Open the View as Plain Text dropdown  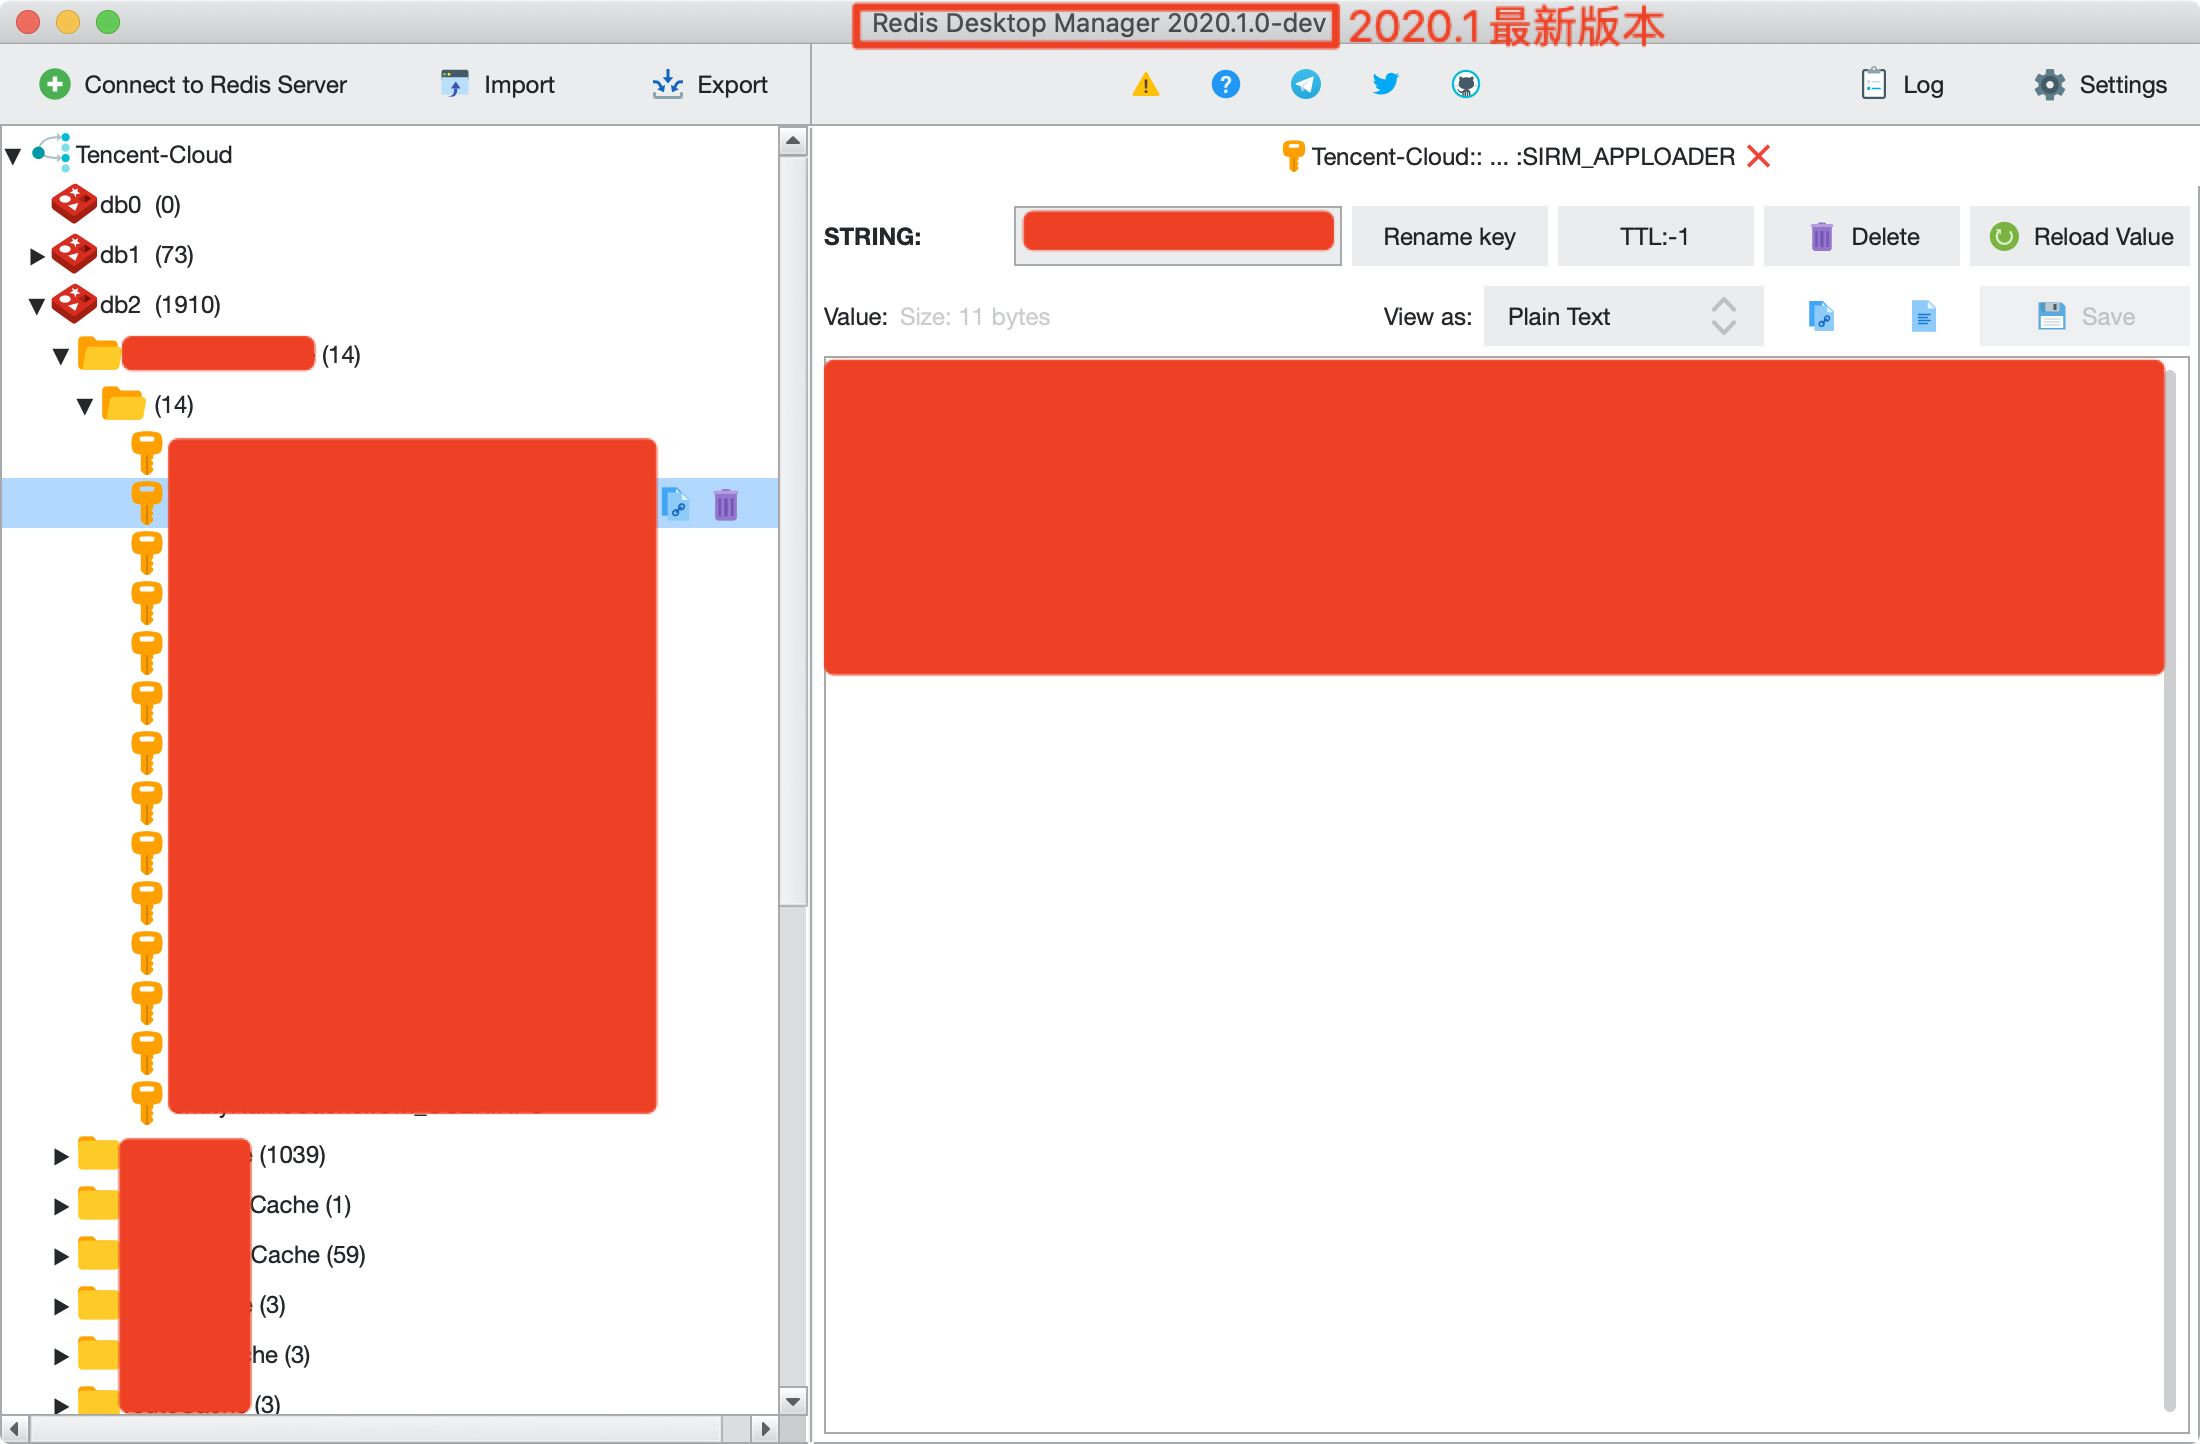coord(1623,316)
